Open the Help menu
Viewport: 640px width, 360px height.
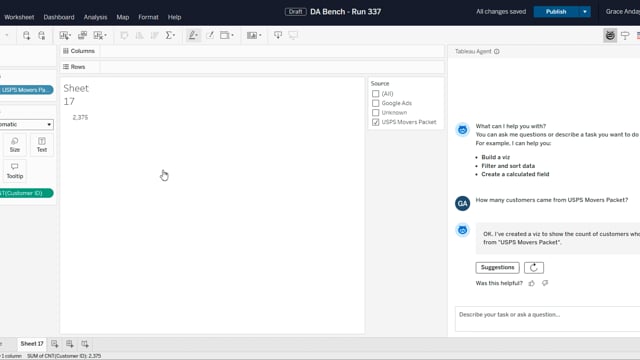point(174,17)
